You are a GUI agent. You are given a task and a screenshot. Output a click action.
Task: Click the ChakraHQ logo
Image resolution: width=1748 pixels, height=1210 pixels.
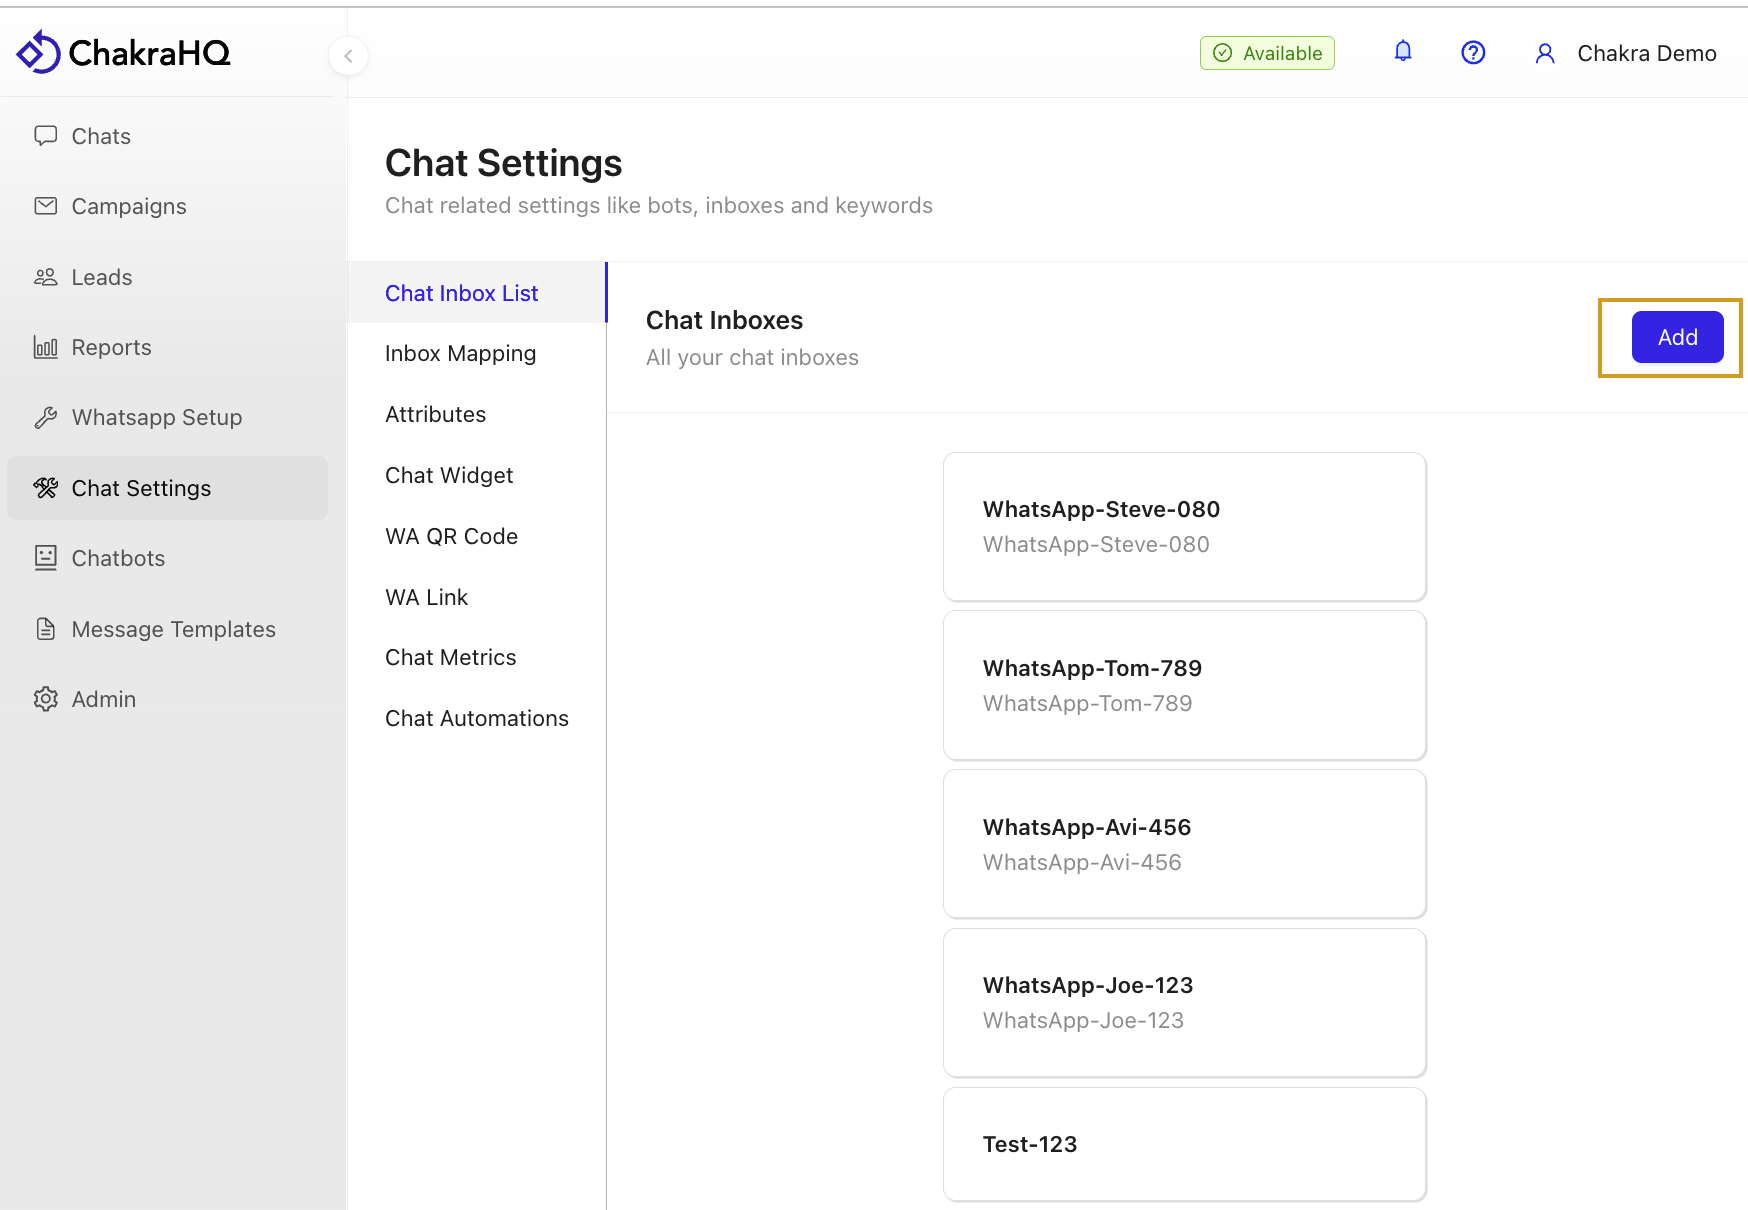(x=124, y=52)
